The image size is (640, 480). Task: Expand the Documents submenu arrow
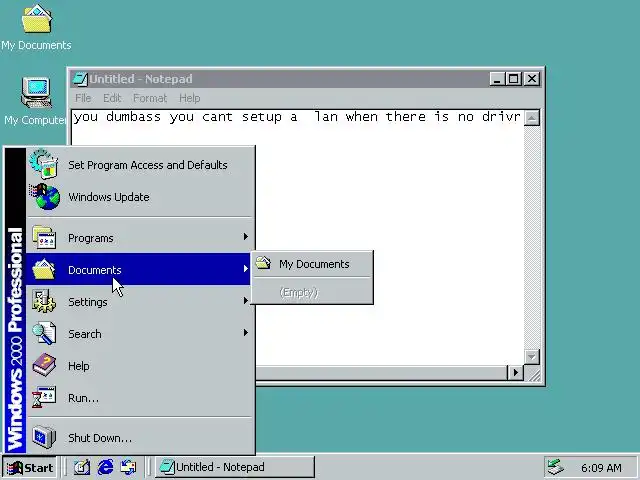click(x=245, y=269)
